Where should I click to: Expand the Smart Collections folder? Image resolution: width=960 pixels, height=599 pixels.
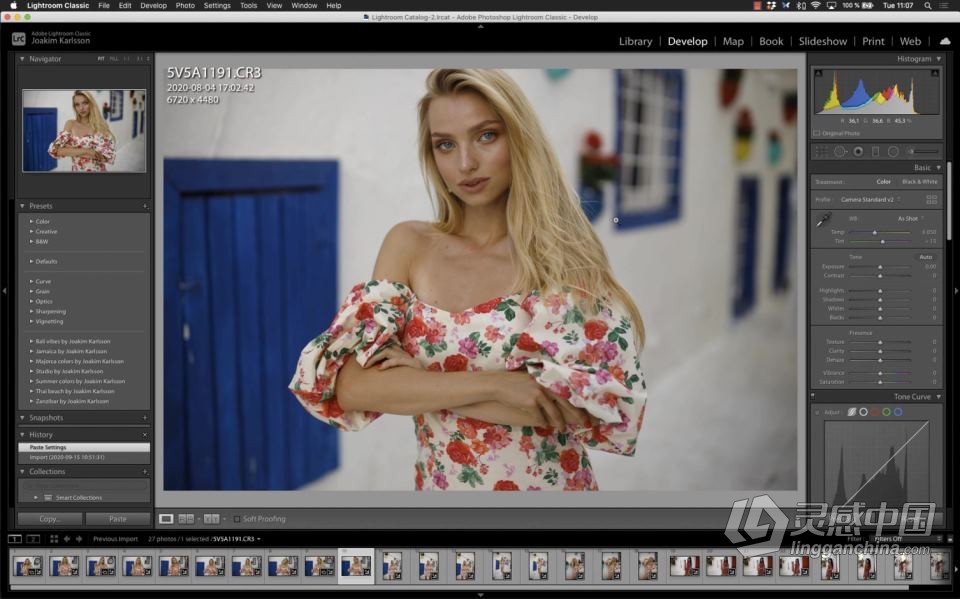coord(36,498)
